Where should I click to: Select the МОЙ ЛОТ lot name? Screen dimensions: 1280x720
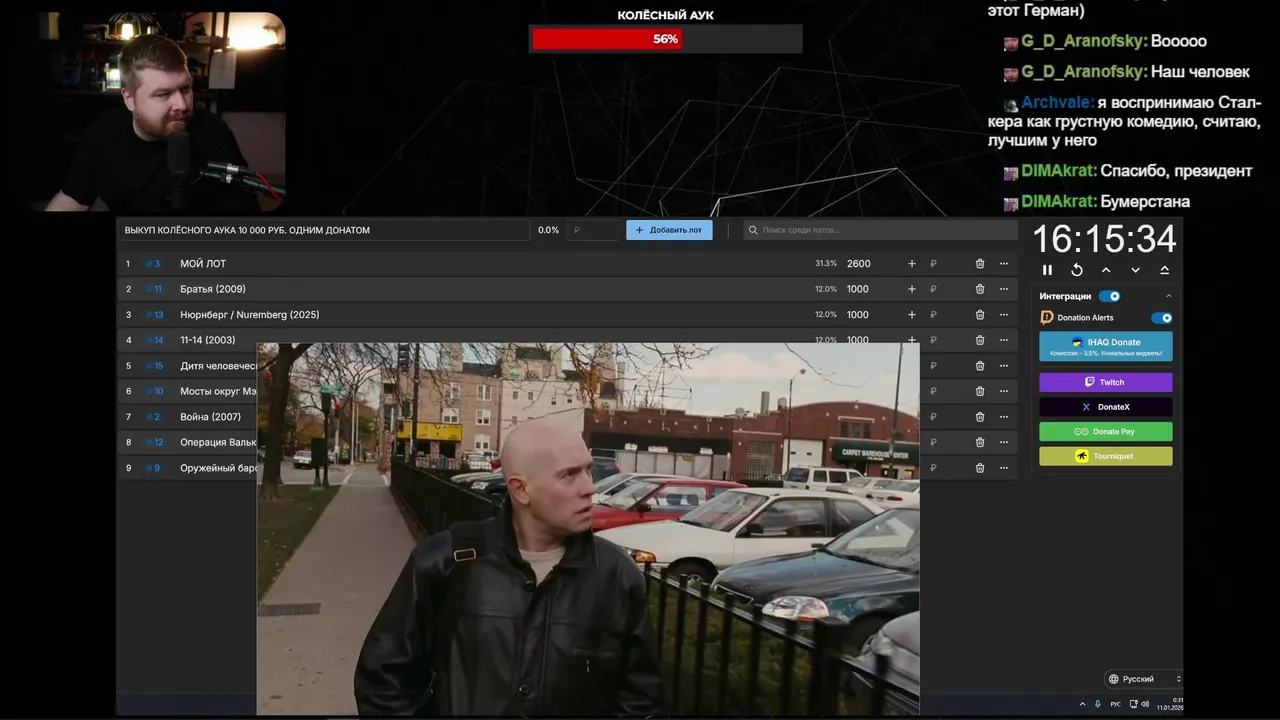(203, 264)
